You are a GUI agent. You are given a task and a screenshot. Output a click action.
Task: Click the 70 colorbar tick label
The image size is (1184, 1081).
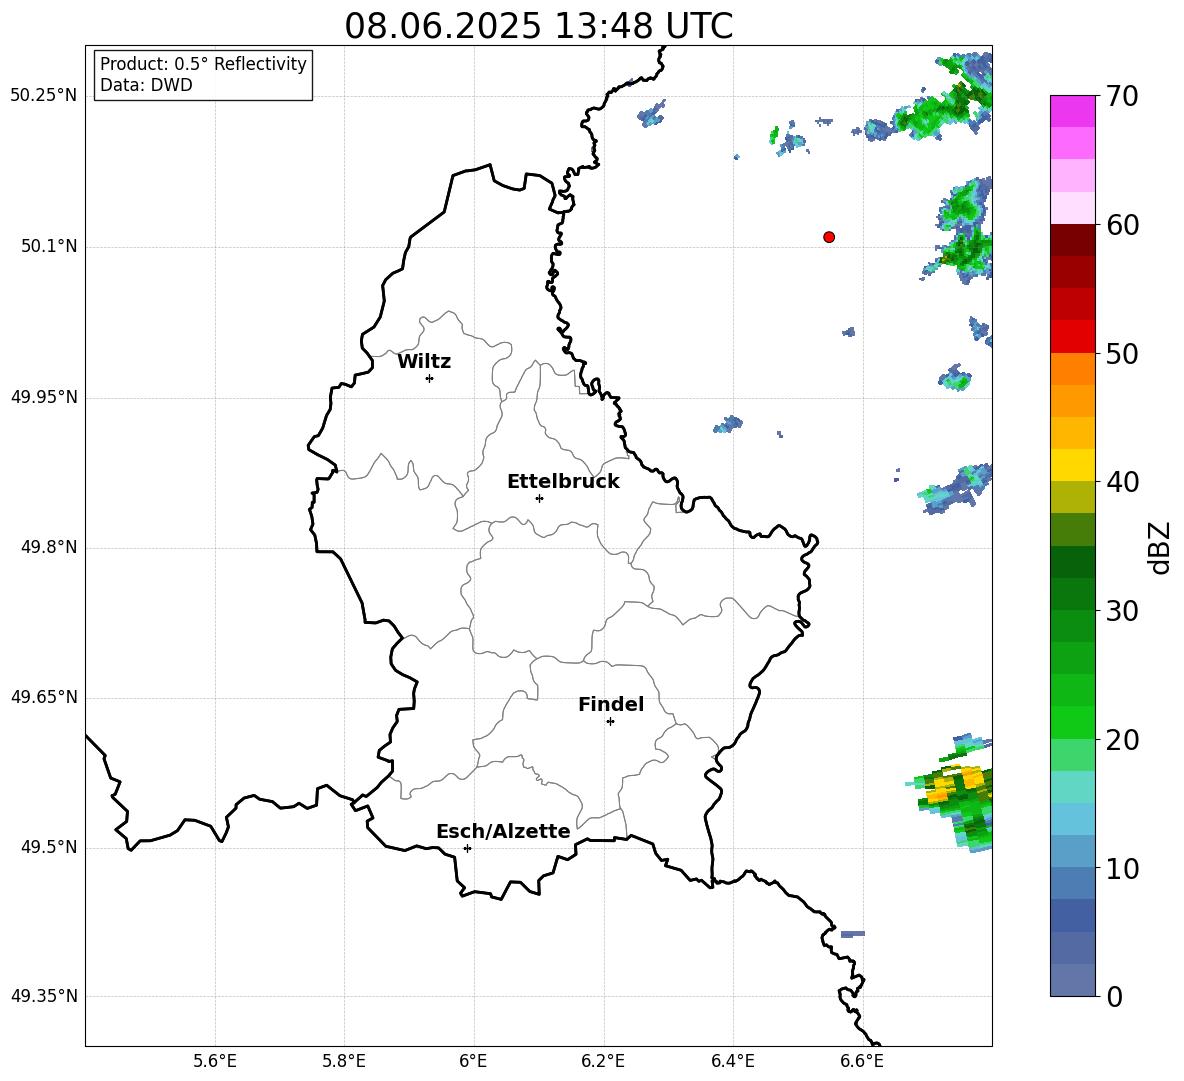[x=1122, y=97]
